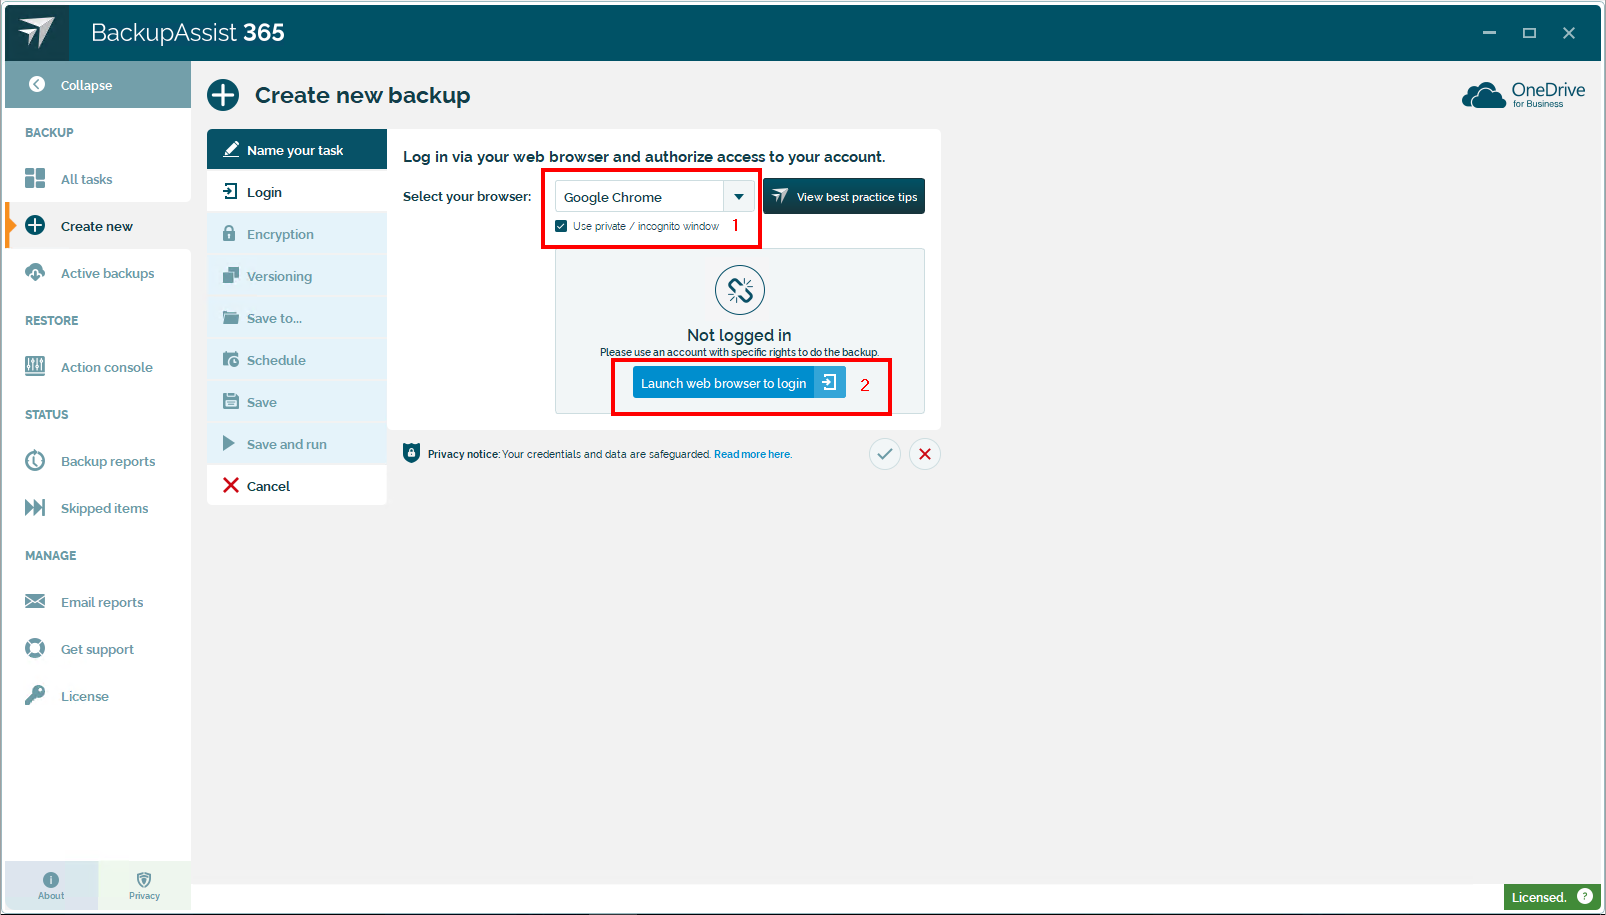Maximize the BackupAssist 365 window
Image resolution: width=1606 pixels, height=915 pixels.
point(1529,33)
